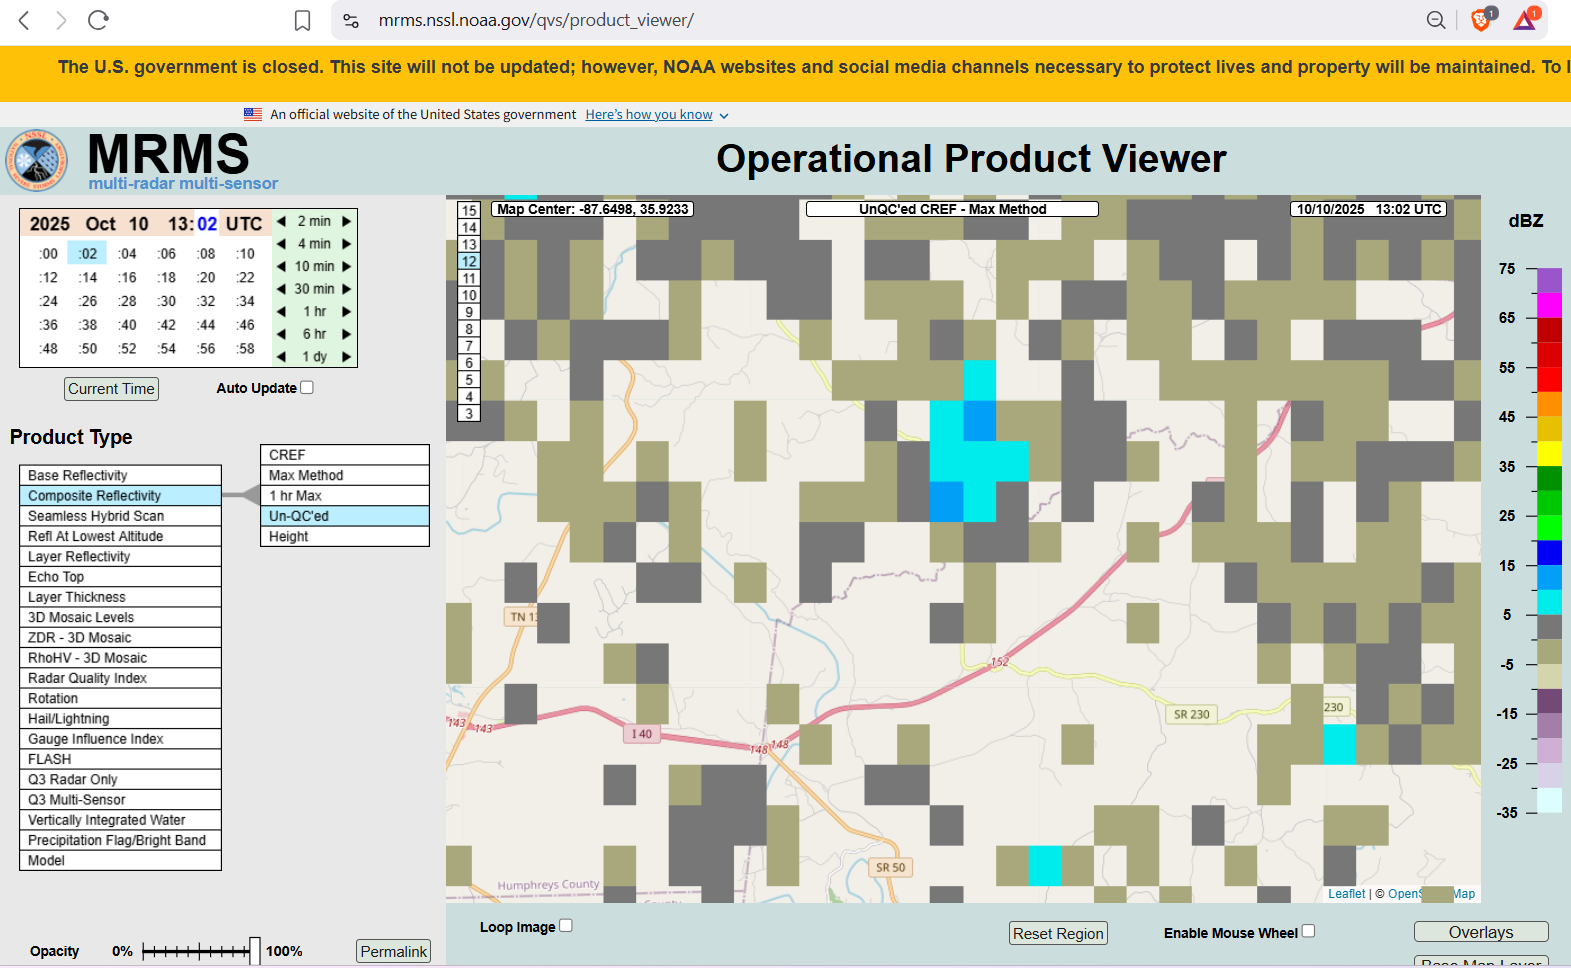Click the browser reload icon
Image resolution: width=1571 pixels, height=968 pixels.
(x=98, y=20)
